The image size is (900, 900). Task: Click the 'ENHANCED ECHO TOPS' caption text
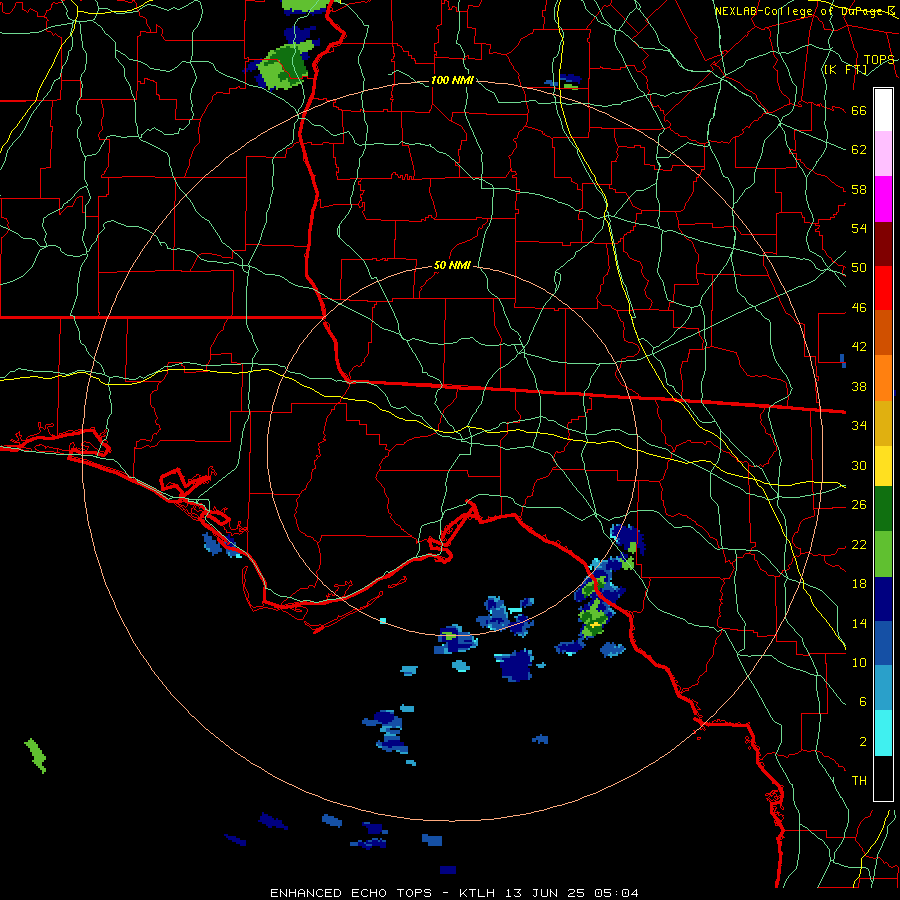351,893
